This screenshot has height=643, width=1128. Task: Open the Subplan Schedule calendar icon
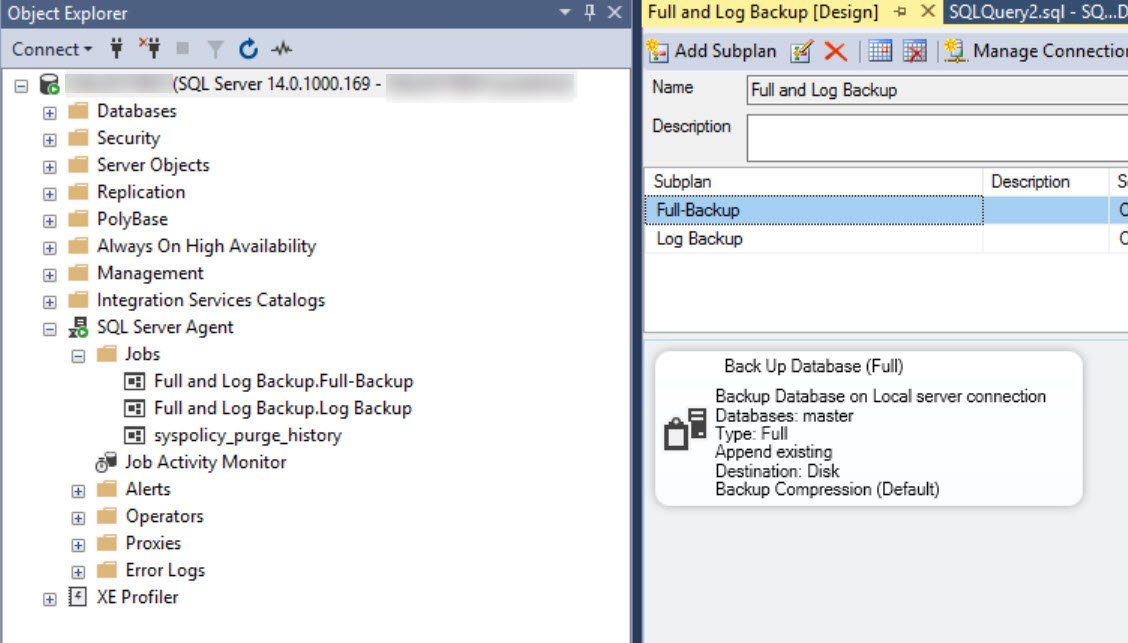coord(880,51)
